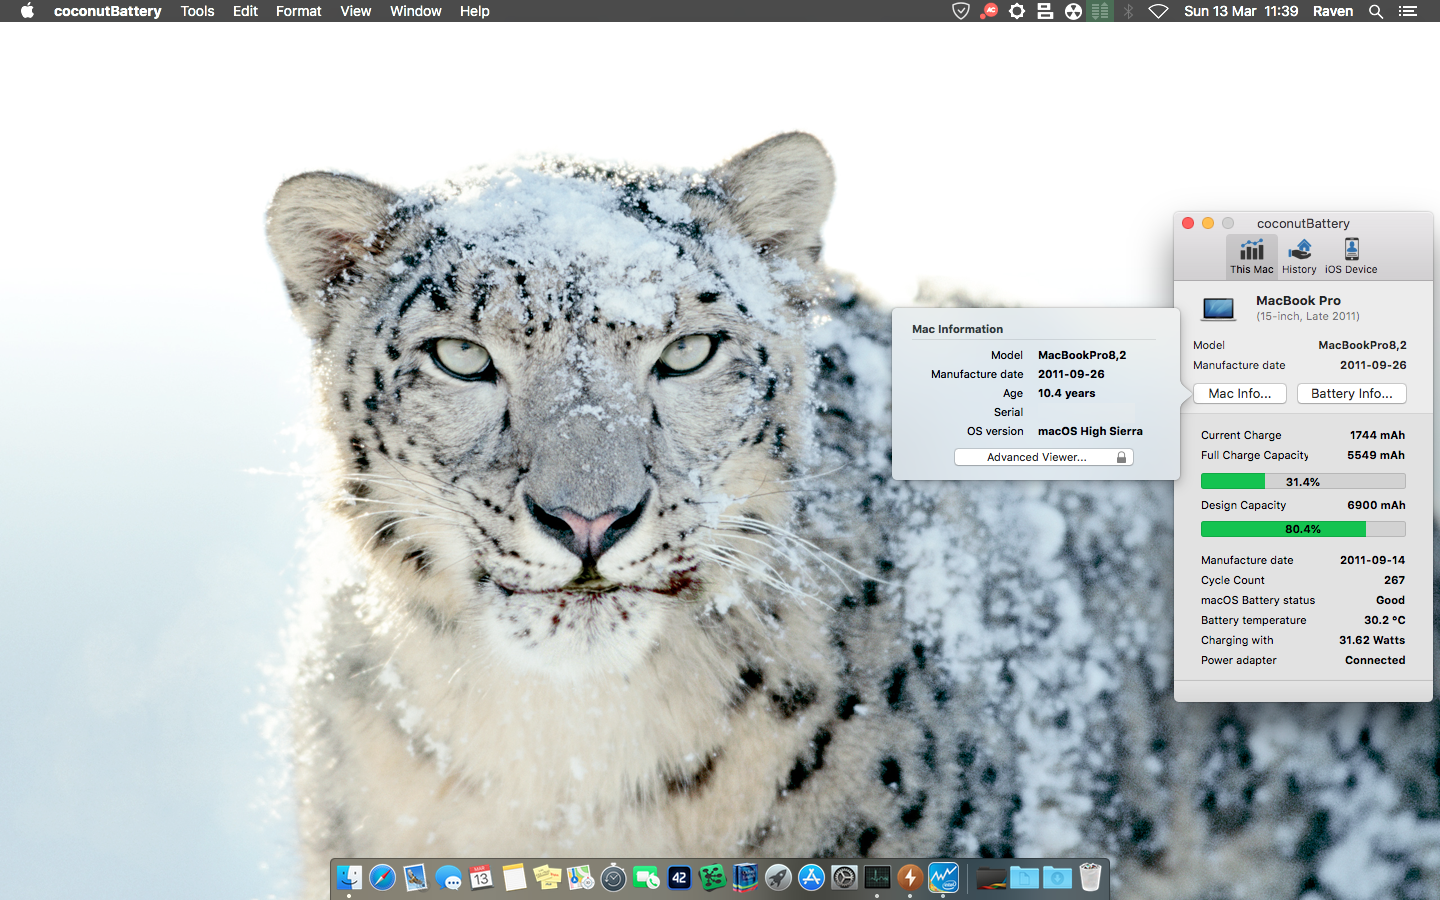The width and height of the screenshot is (1440, 900).
Task: Open the Apple menu
Action: [27, 11]
